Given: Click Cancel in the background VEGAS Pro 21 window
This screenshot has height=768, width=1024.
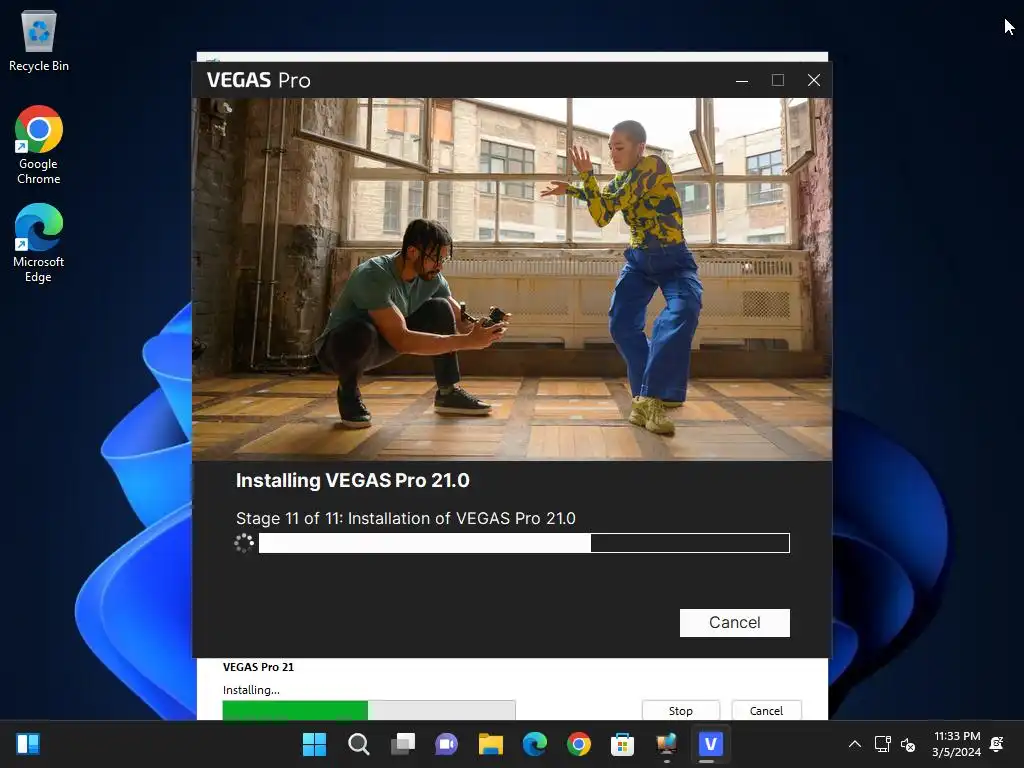Looking at the screenshot, I should click(x=766, y=710).
